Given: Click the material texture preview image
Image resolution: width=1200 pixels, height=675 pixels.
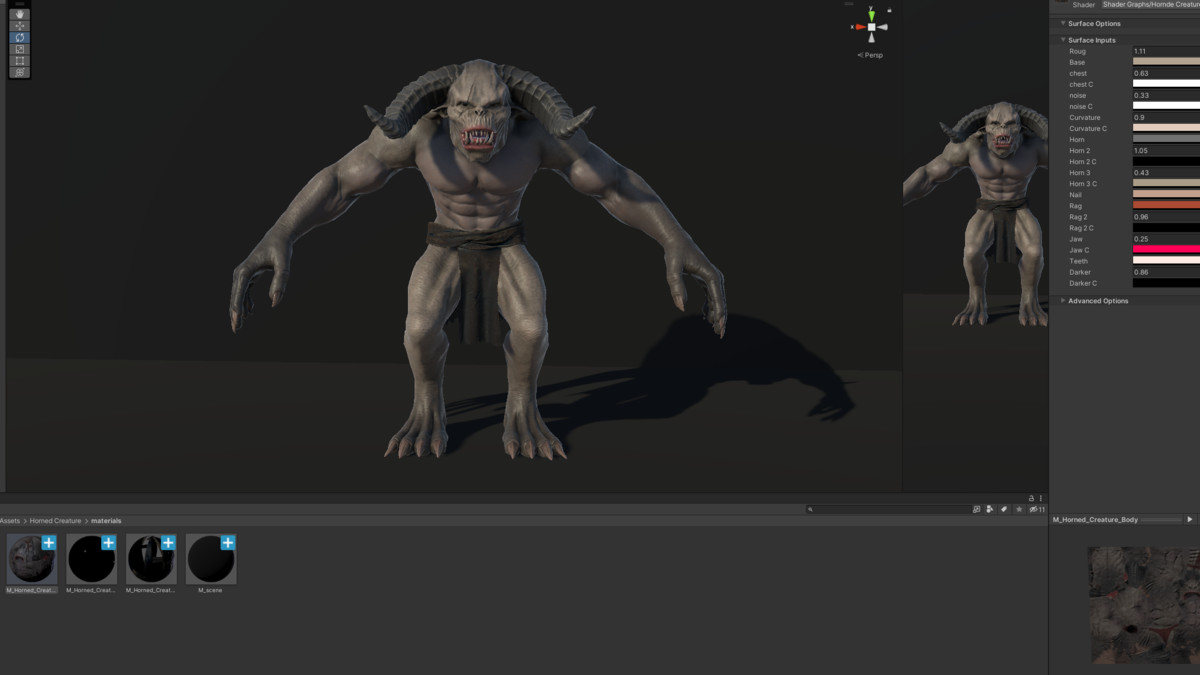Looking at the screenshot, I should [1144, 604].
